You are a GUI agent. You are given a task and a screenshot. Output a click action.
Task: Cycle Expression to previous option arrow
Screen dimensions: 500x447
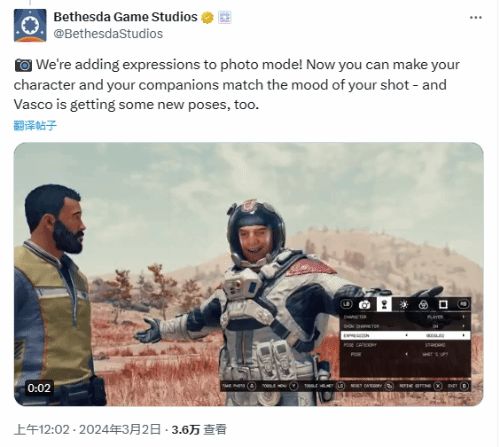406,335
